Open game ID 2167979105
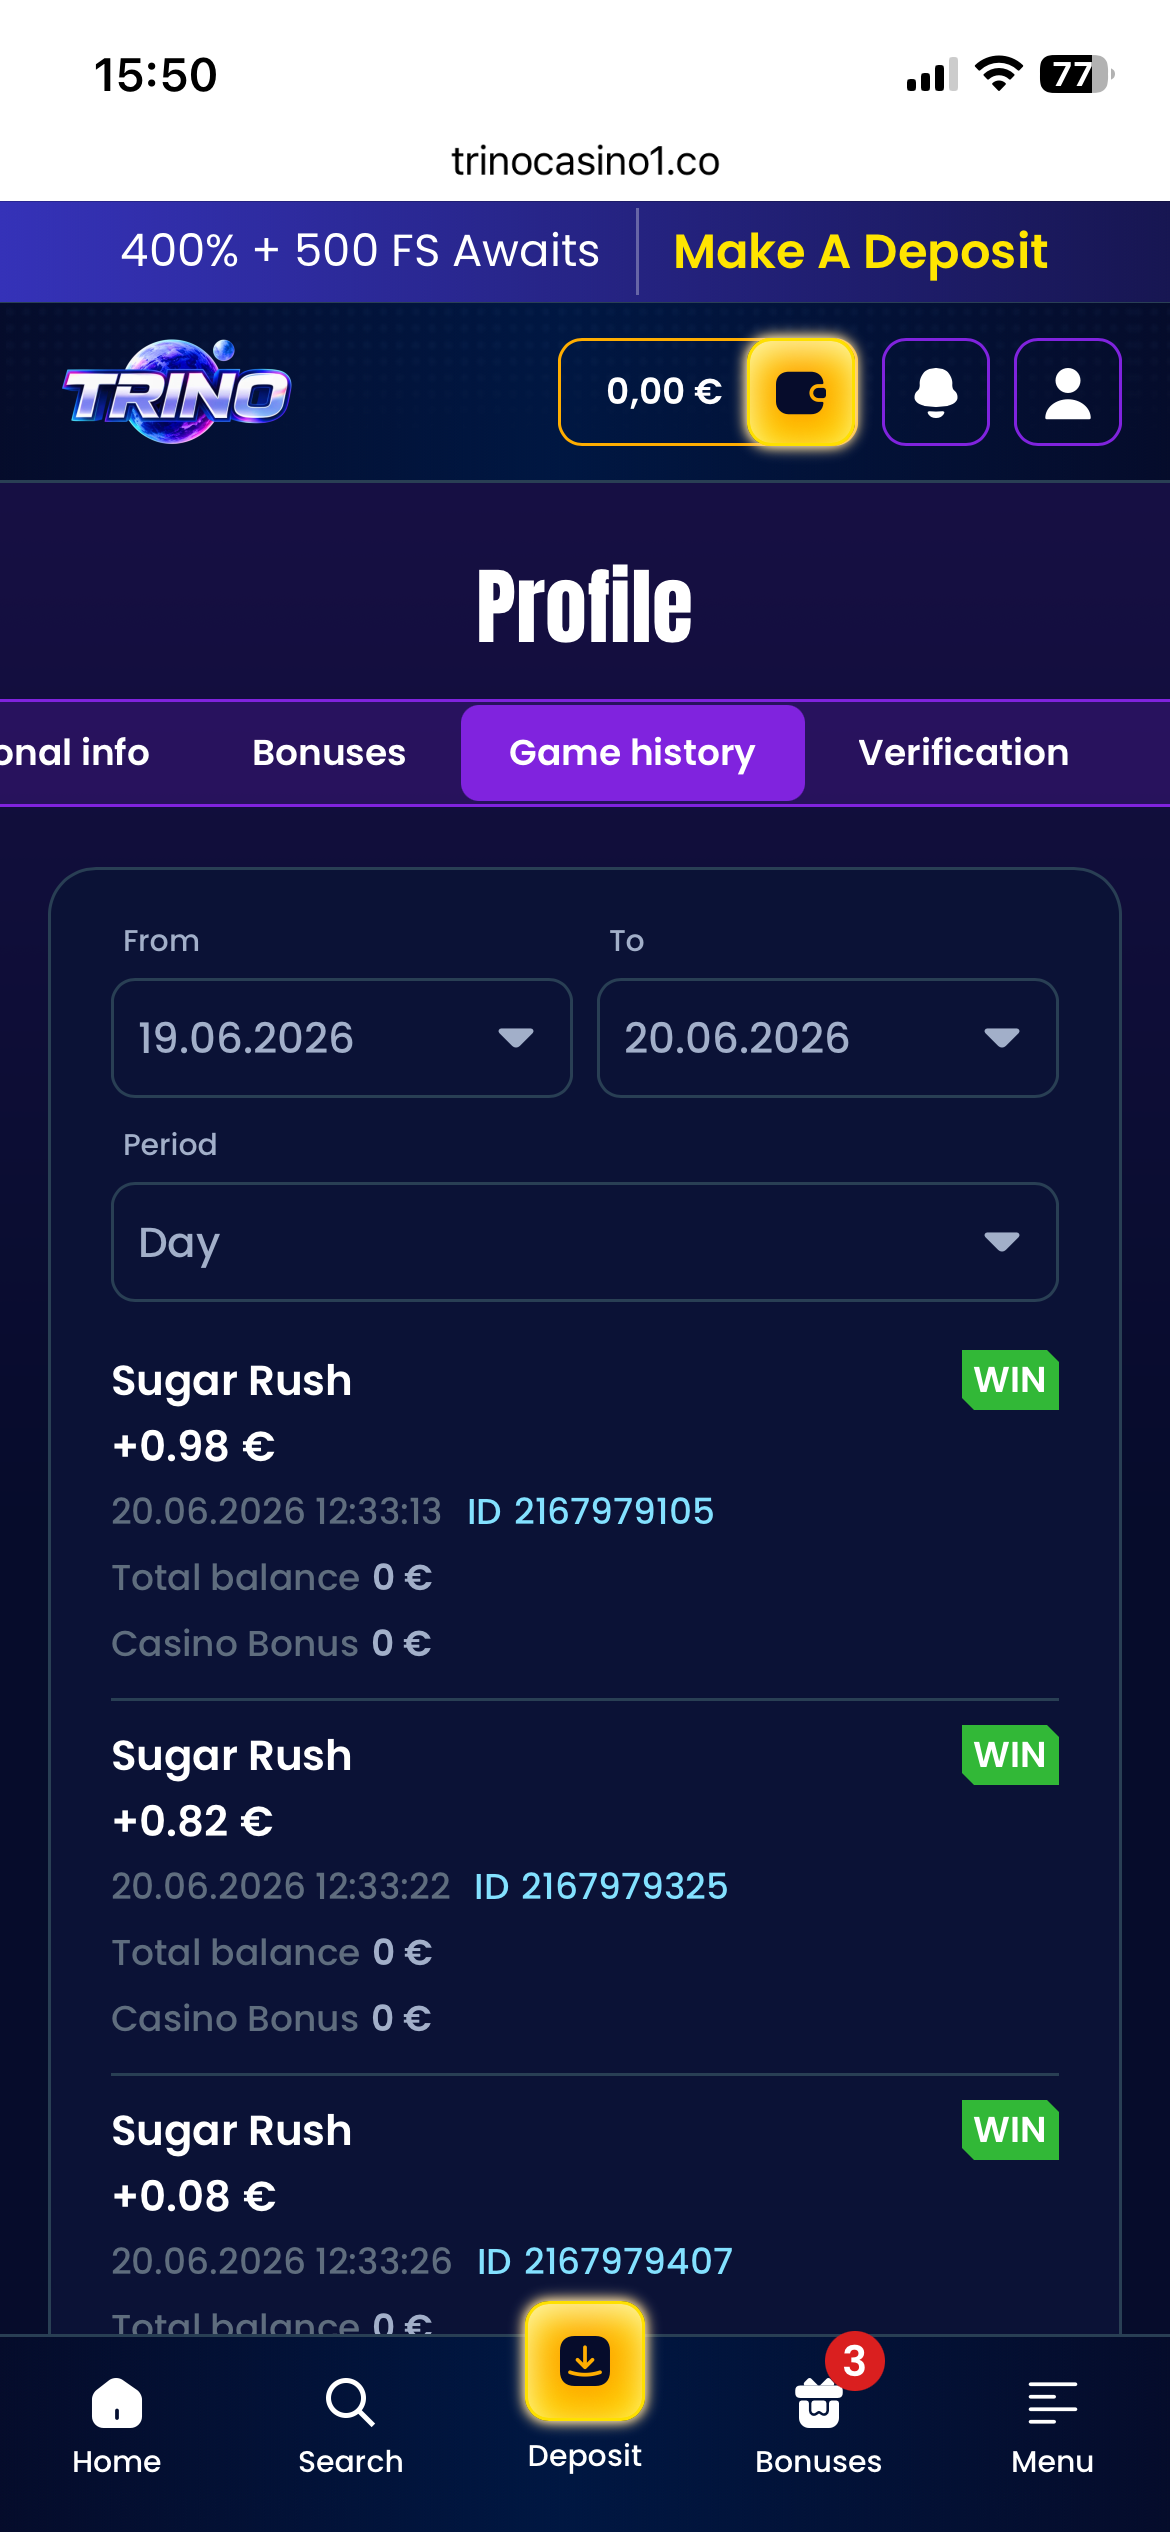 (591, 1511)
